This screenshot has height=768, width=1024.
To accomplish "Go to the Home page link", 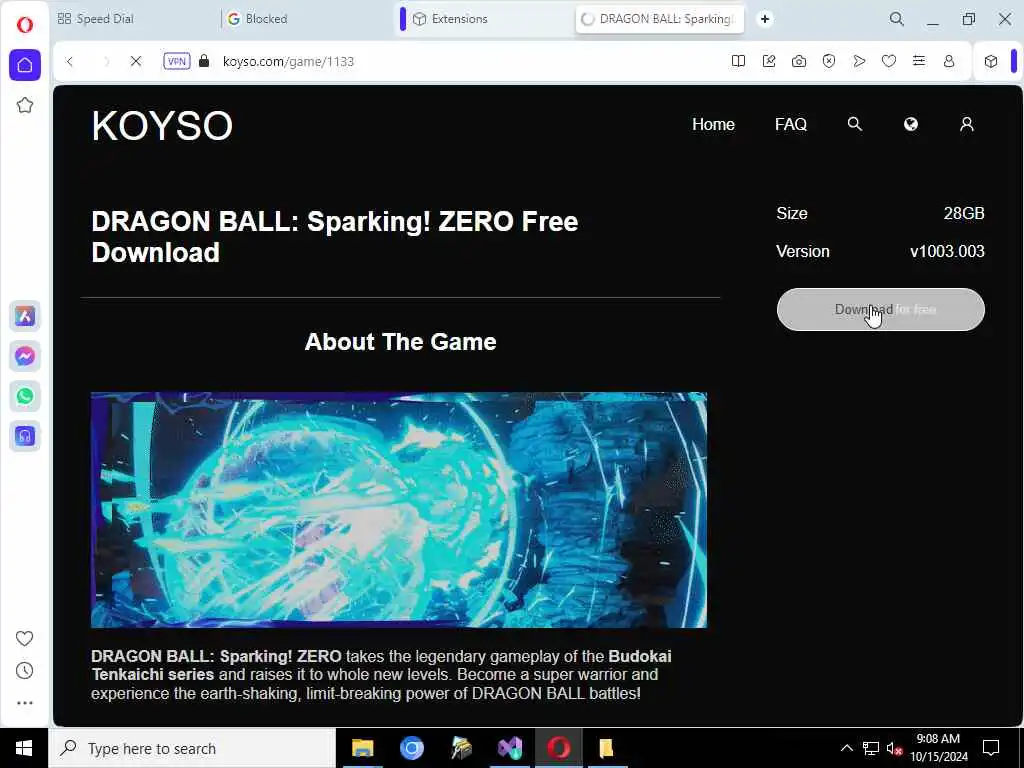I will click(x=713, y=124).
